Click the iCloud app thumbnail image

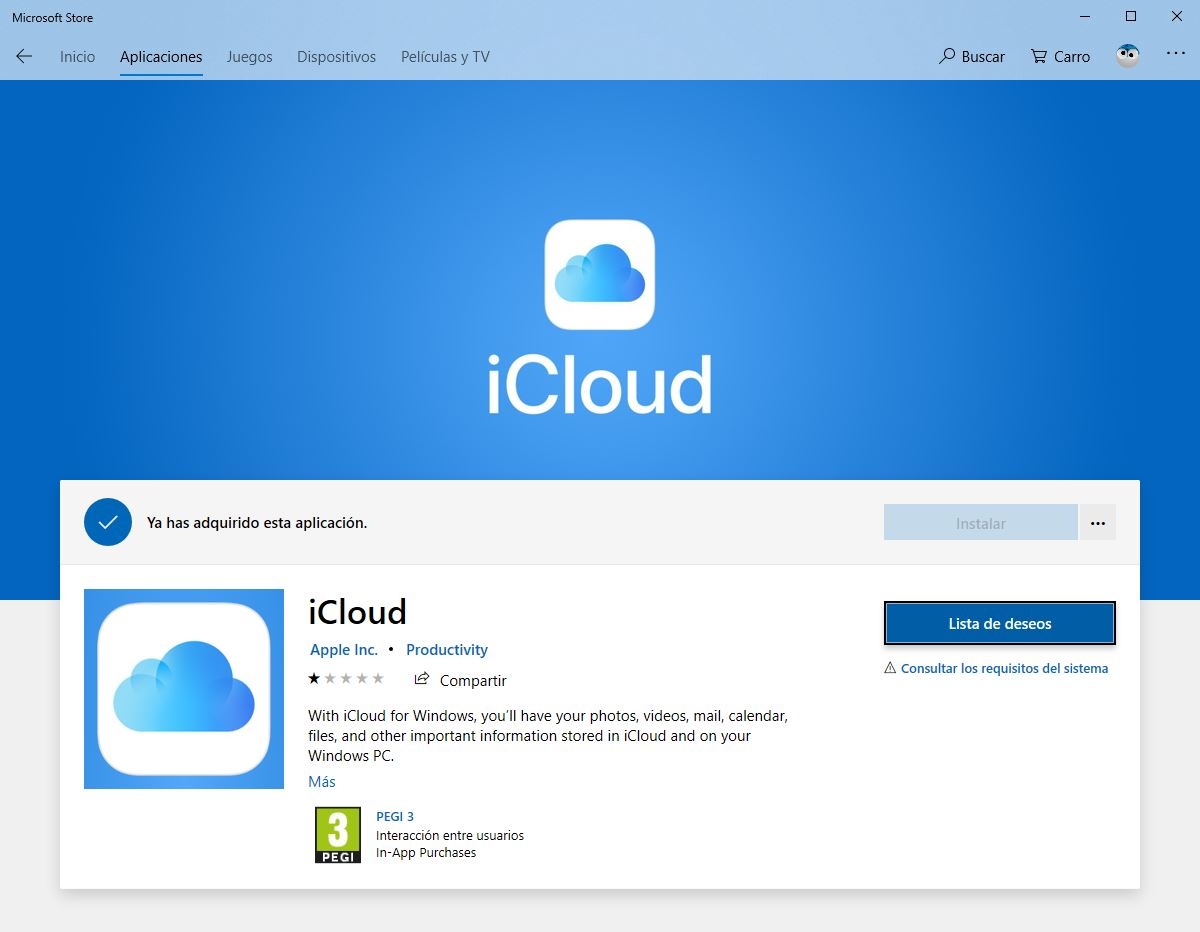coord(184,689)
